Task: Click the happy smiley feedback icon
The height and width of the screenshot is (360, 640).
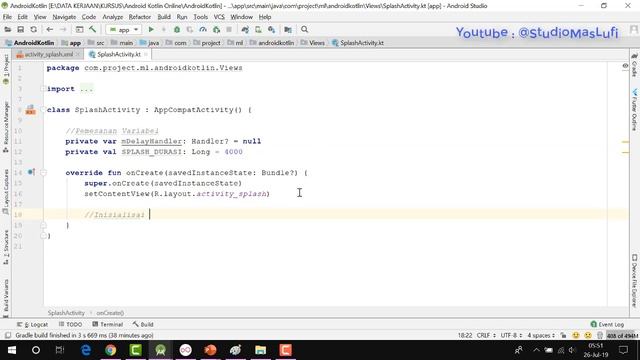Action: [576, 336]
